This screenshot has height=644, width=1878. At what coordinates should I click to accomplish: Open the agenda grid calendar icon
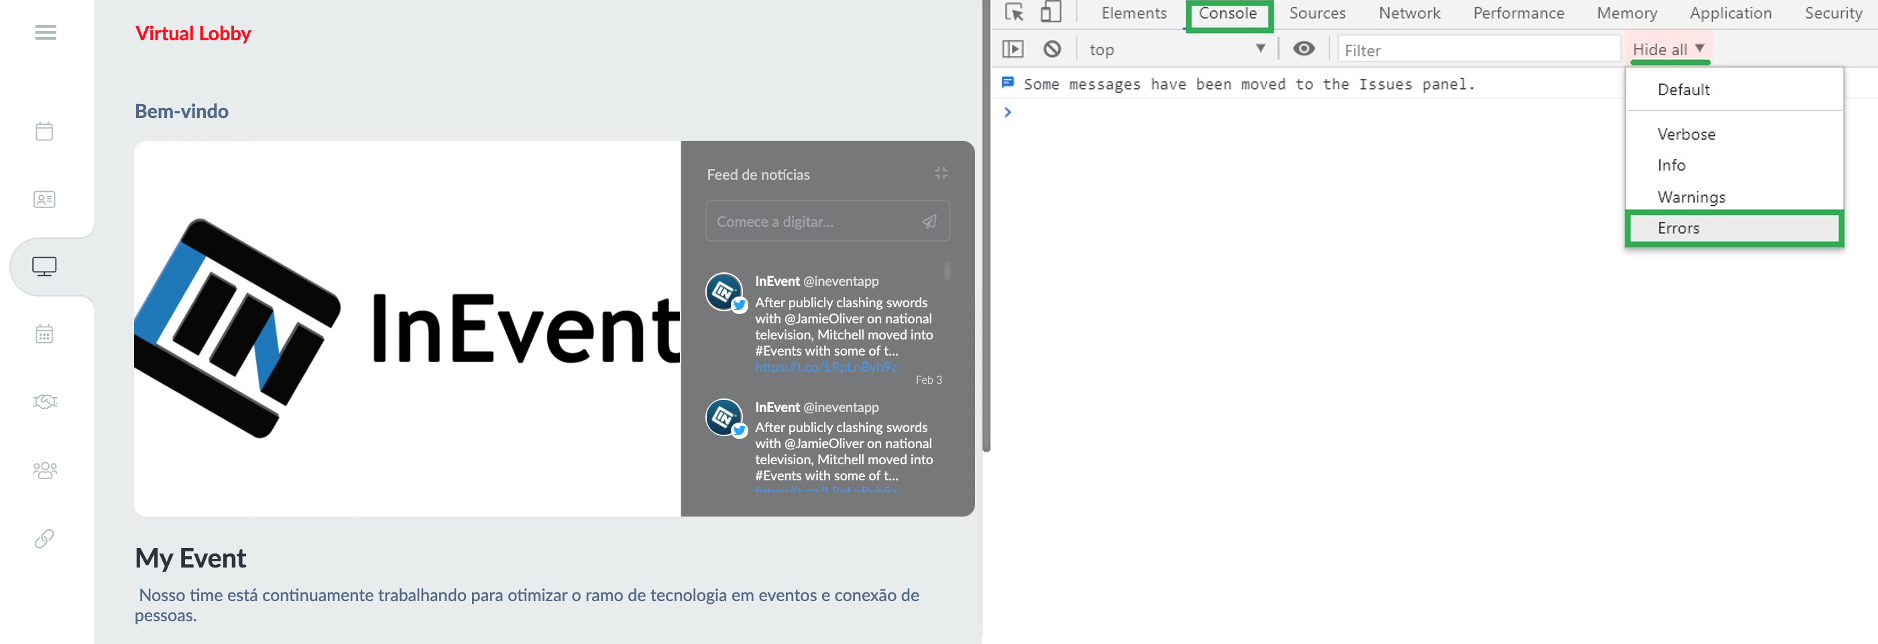pyautogui.click(x=45, y=334)
